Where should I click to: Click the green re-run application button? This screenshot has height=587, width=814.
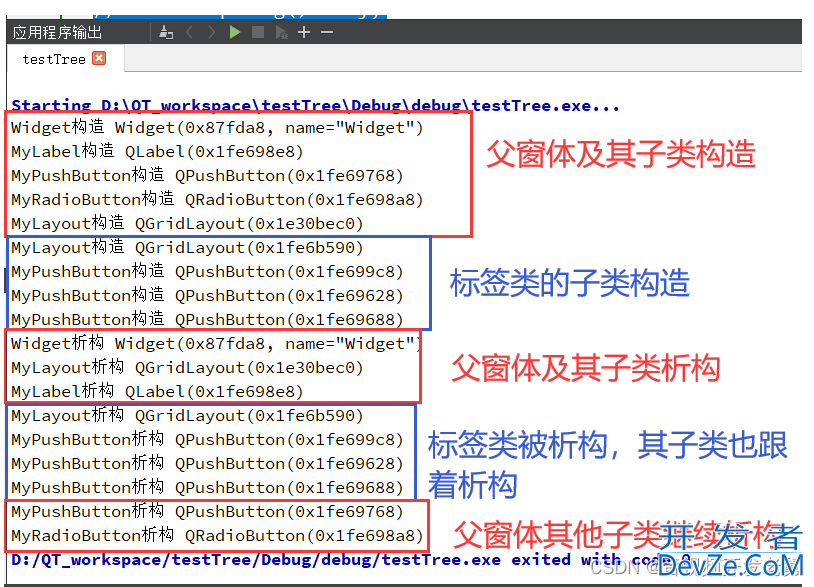coord(235,33)
